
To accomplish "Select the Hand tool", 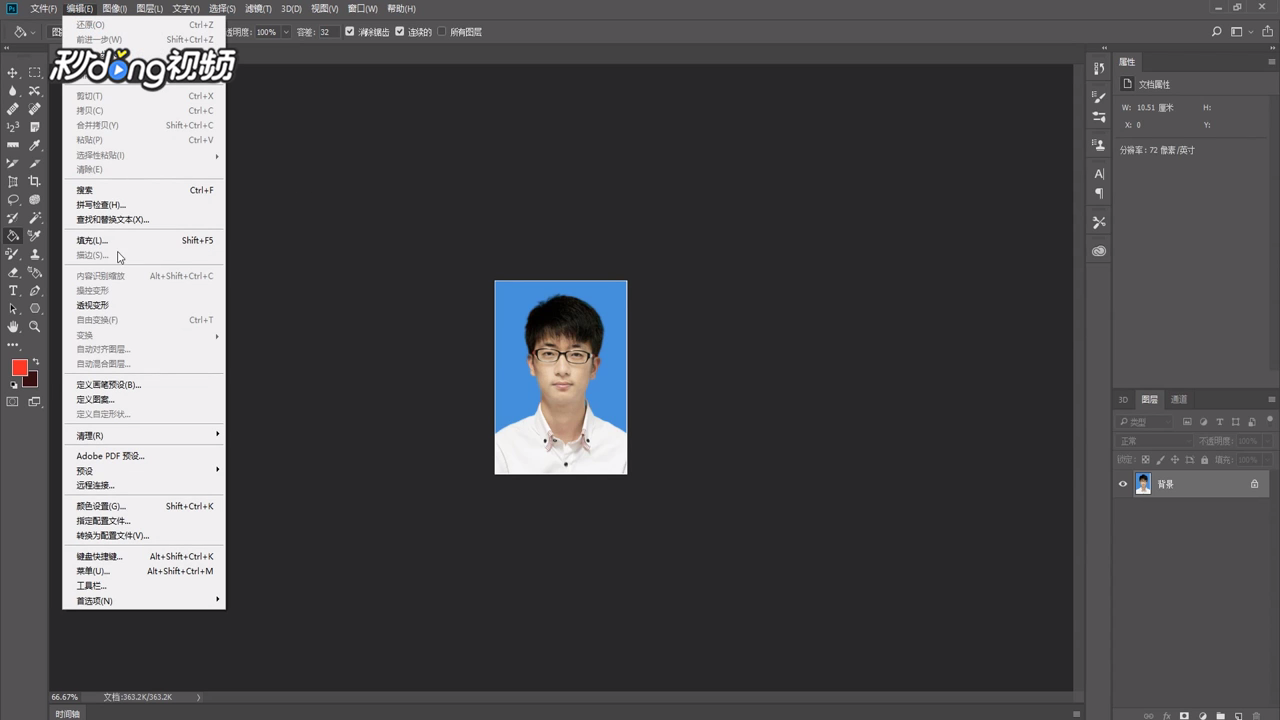I will 12,326.
